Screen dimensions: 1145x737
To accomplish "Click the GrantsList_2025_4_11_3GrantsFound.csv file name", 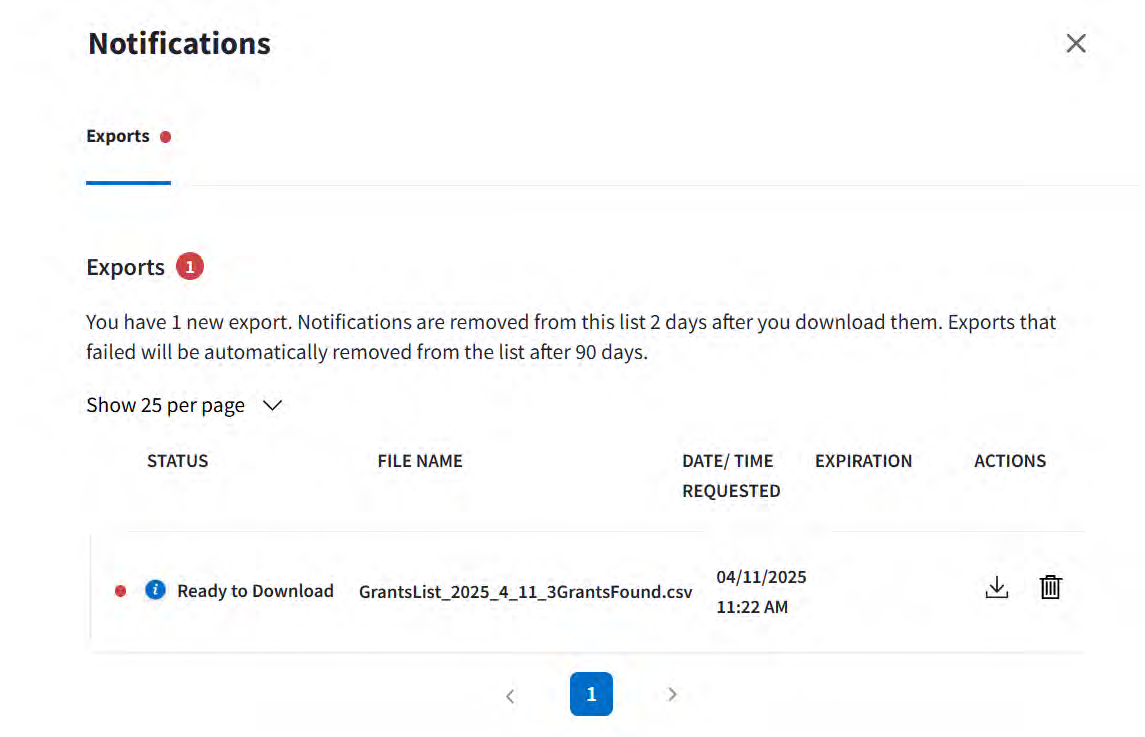I will coord(525,591).
